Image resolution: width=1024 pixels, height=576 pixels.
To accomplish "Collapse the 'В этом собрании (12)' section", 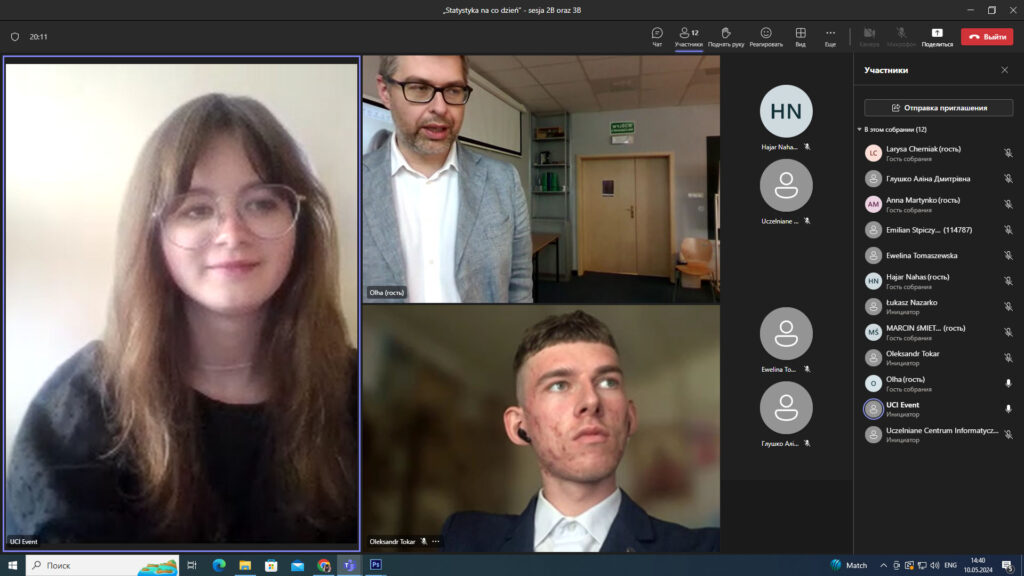I will point(859,129).
